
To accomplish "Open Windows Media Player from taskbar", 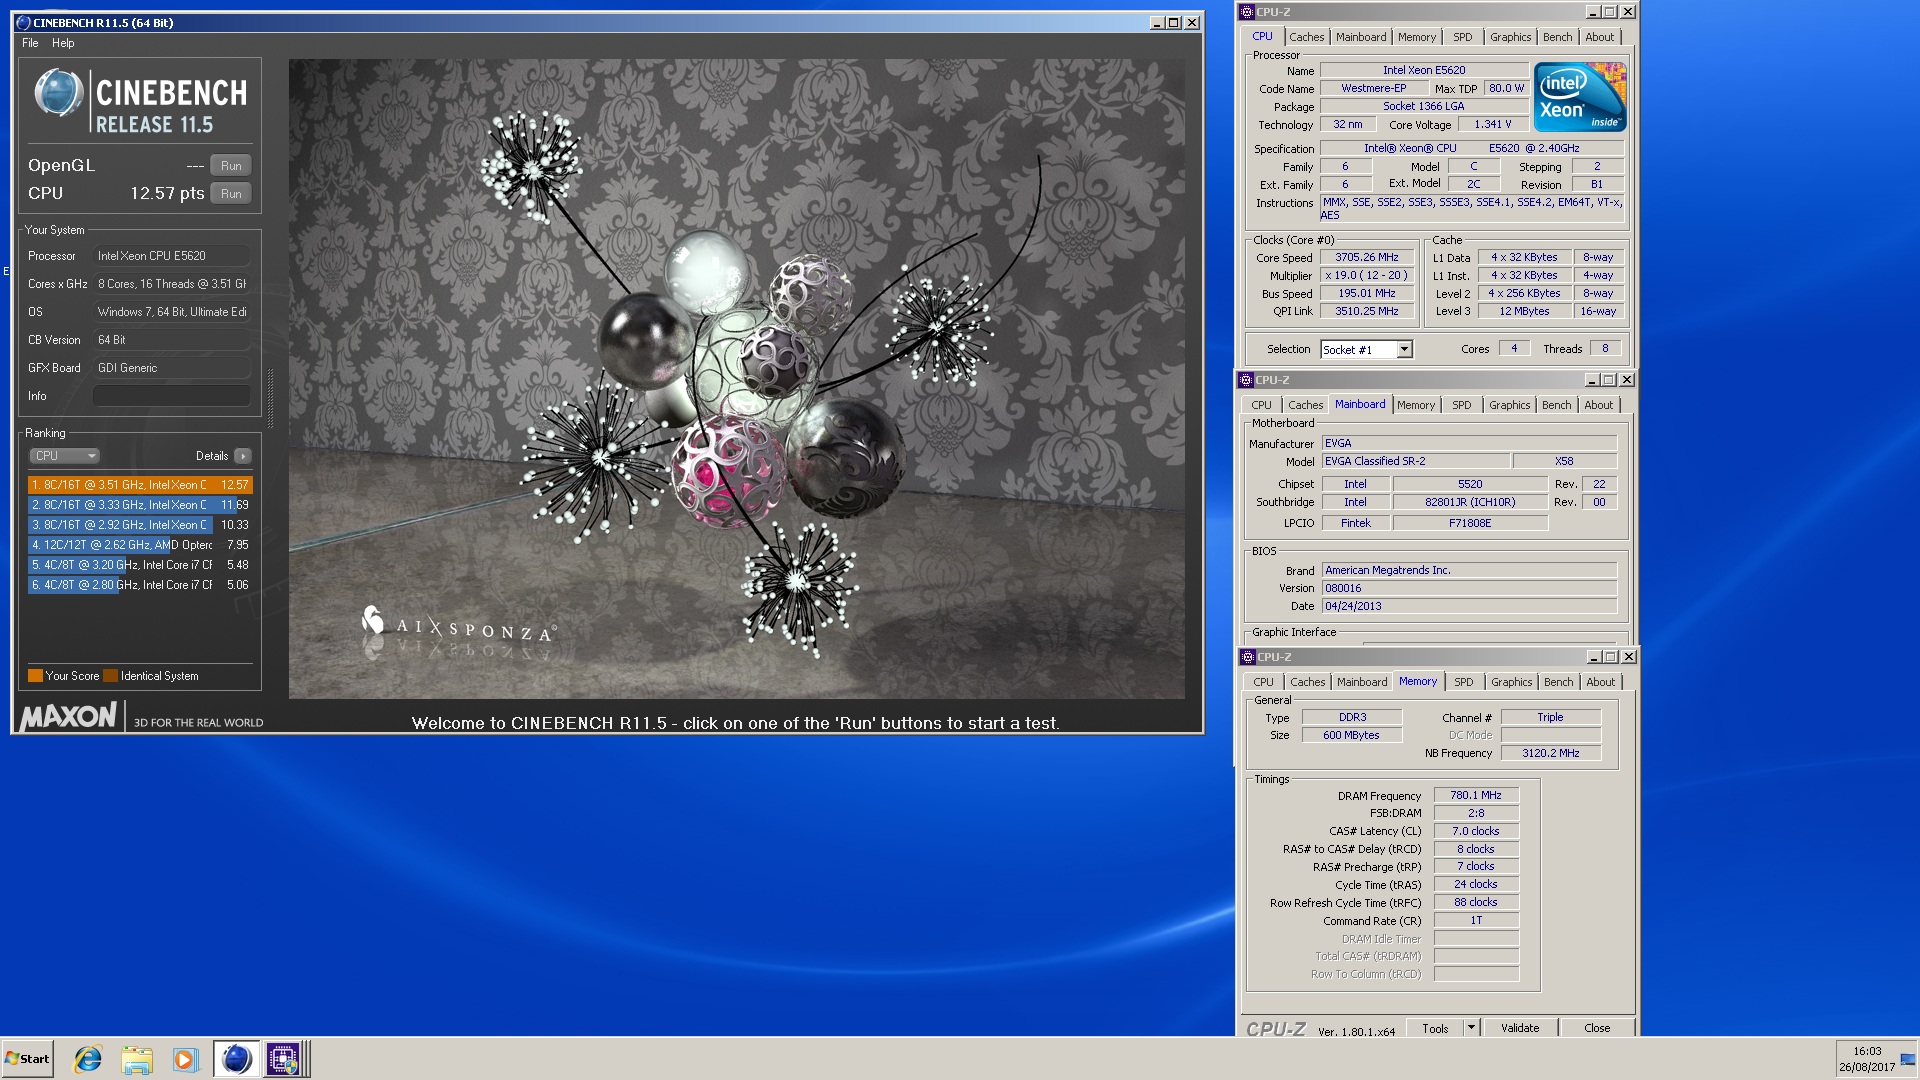I will tap(185, 1059).
